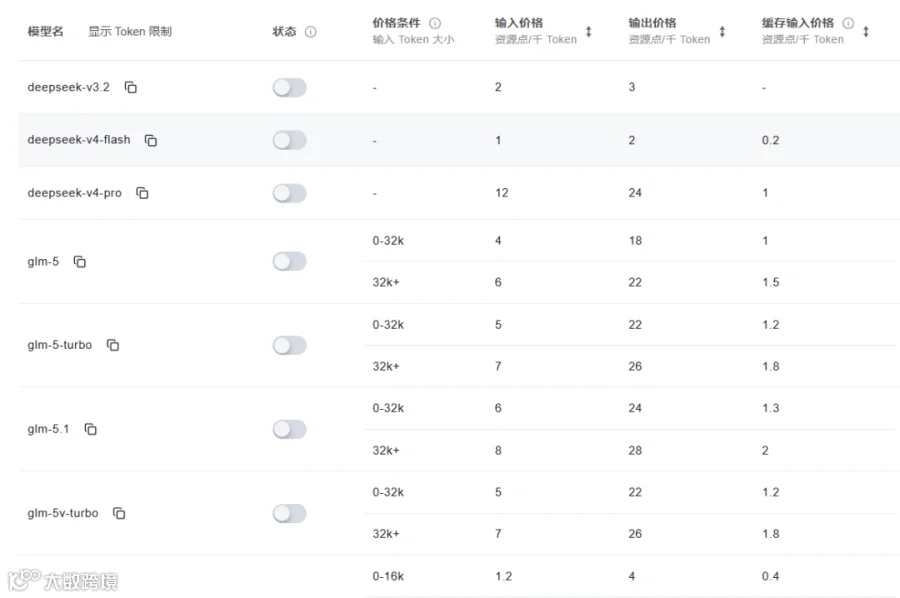
Task: Copy the glm-5 model name
Action: 80,262
